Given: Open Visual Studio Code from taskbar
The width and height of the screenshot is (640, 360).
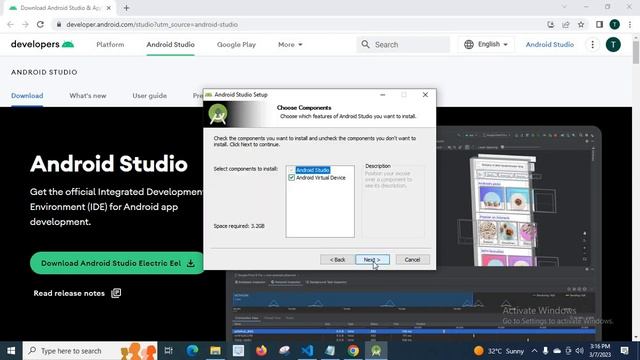Looking at the screenshot, I should [307, 351].
